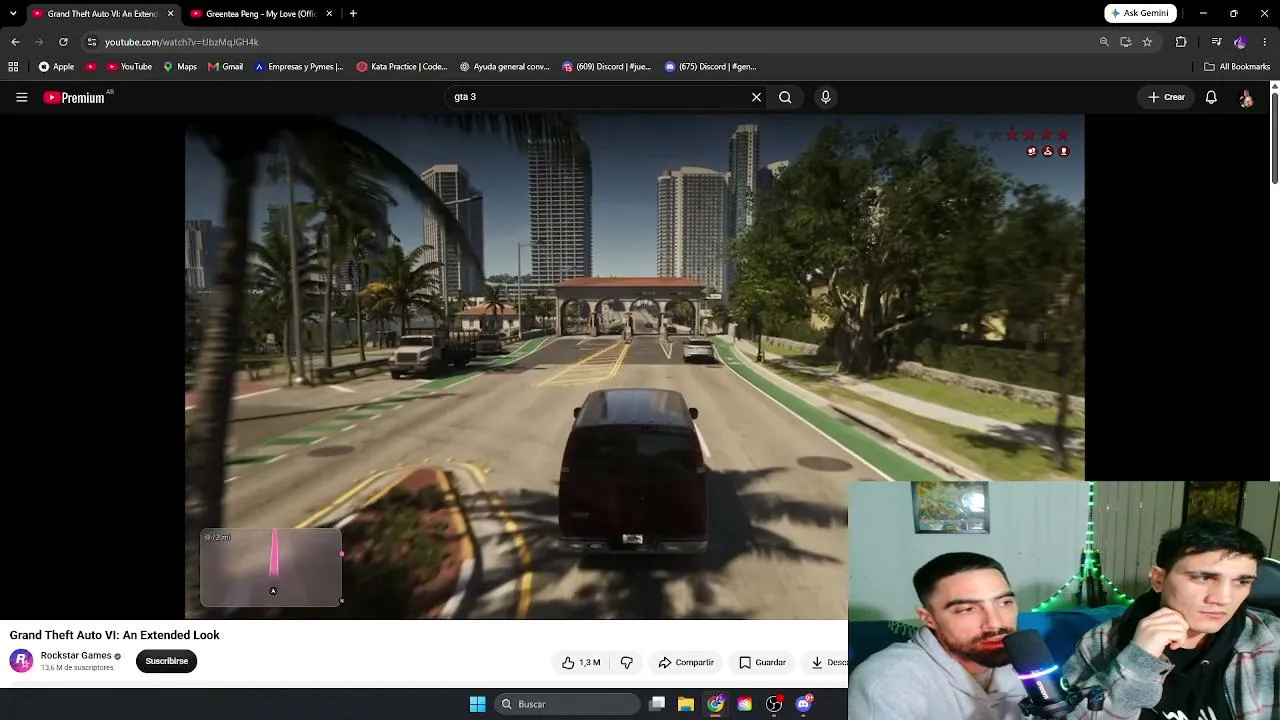Image resolution: width=1280 pixels, height=720 pixels.
Task: Click the Crear button
Action: pyautogui.click(x=1166, y=97)
